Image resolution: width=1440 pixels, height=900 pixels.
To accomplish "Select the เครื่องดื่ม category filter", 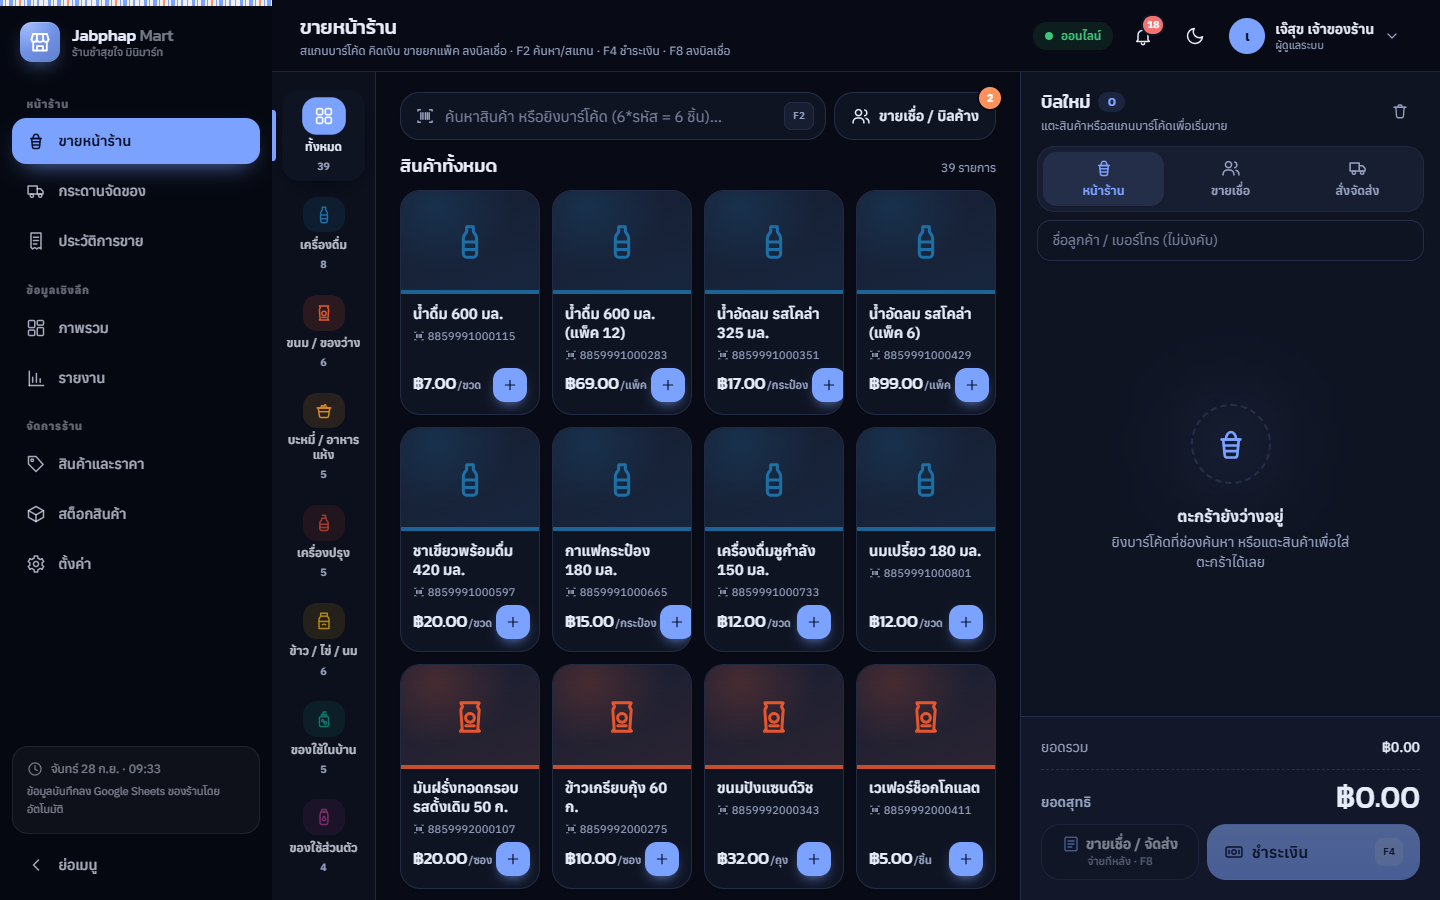I will pyautogui.click(x=323, y=234).
